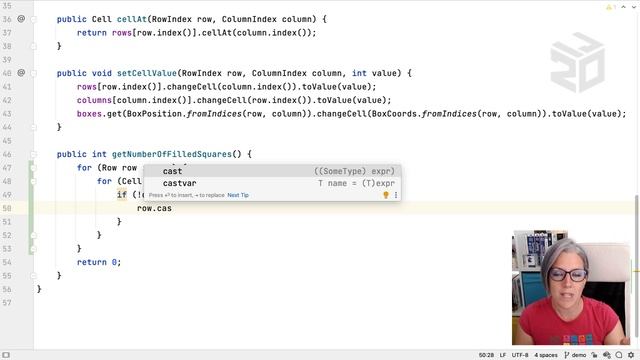
Task: Click the inspection profile icon in status bar
Action: coord(607,355)
